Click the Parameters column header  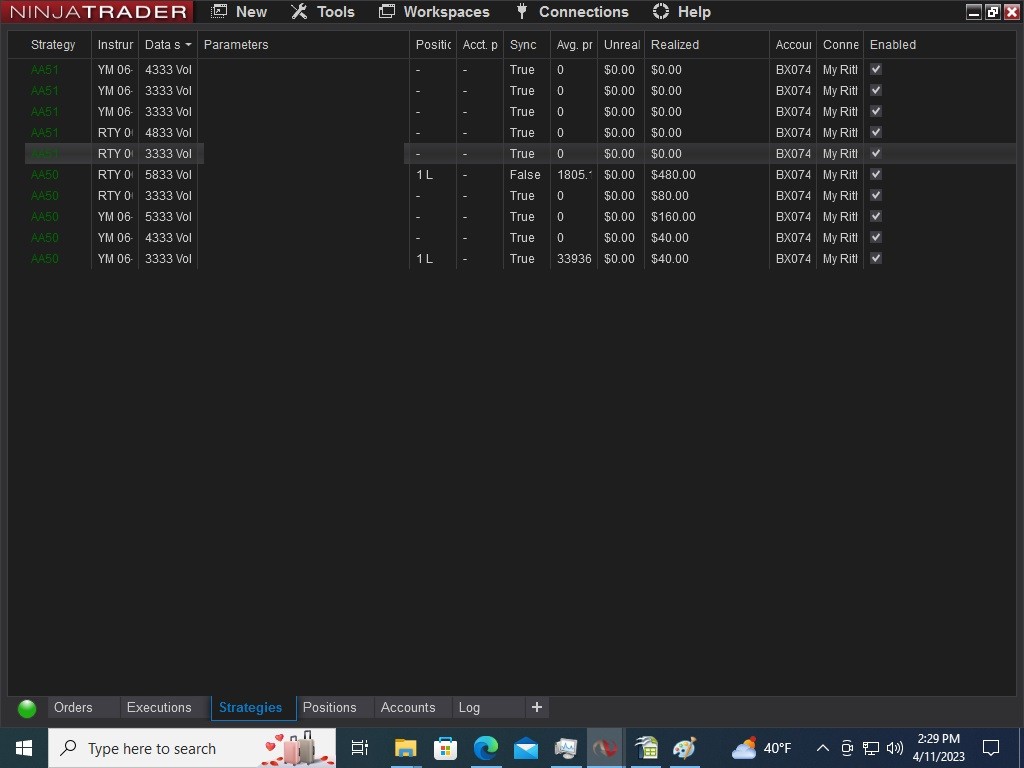[304, 44]
